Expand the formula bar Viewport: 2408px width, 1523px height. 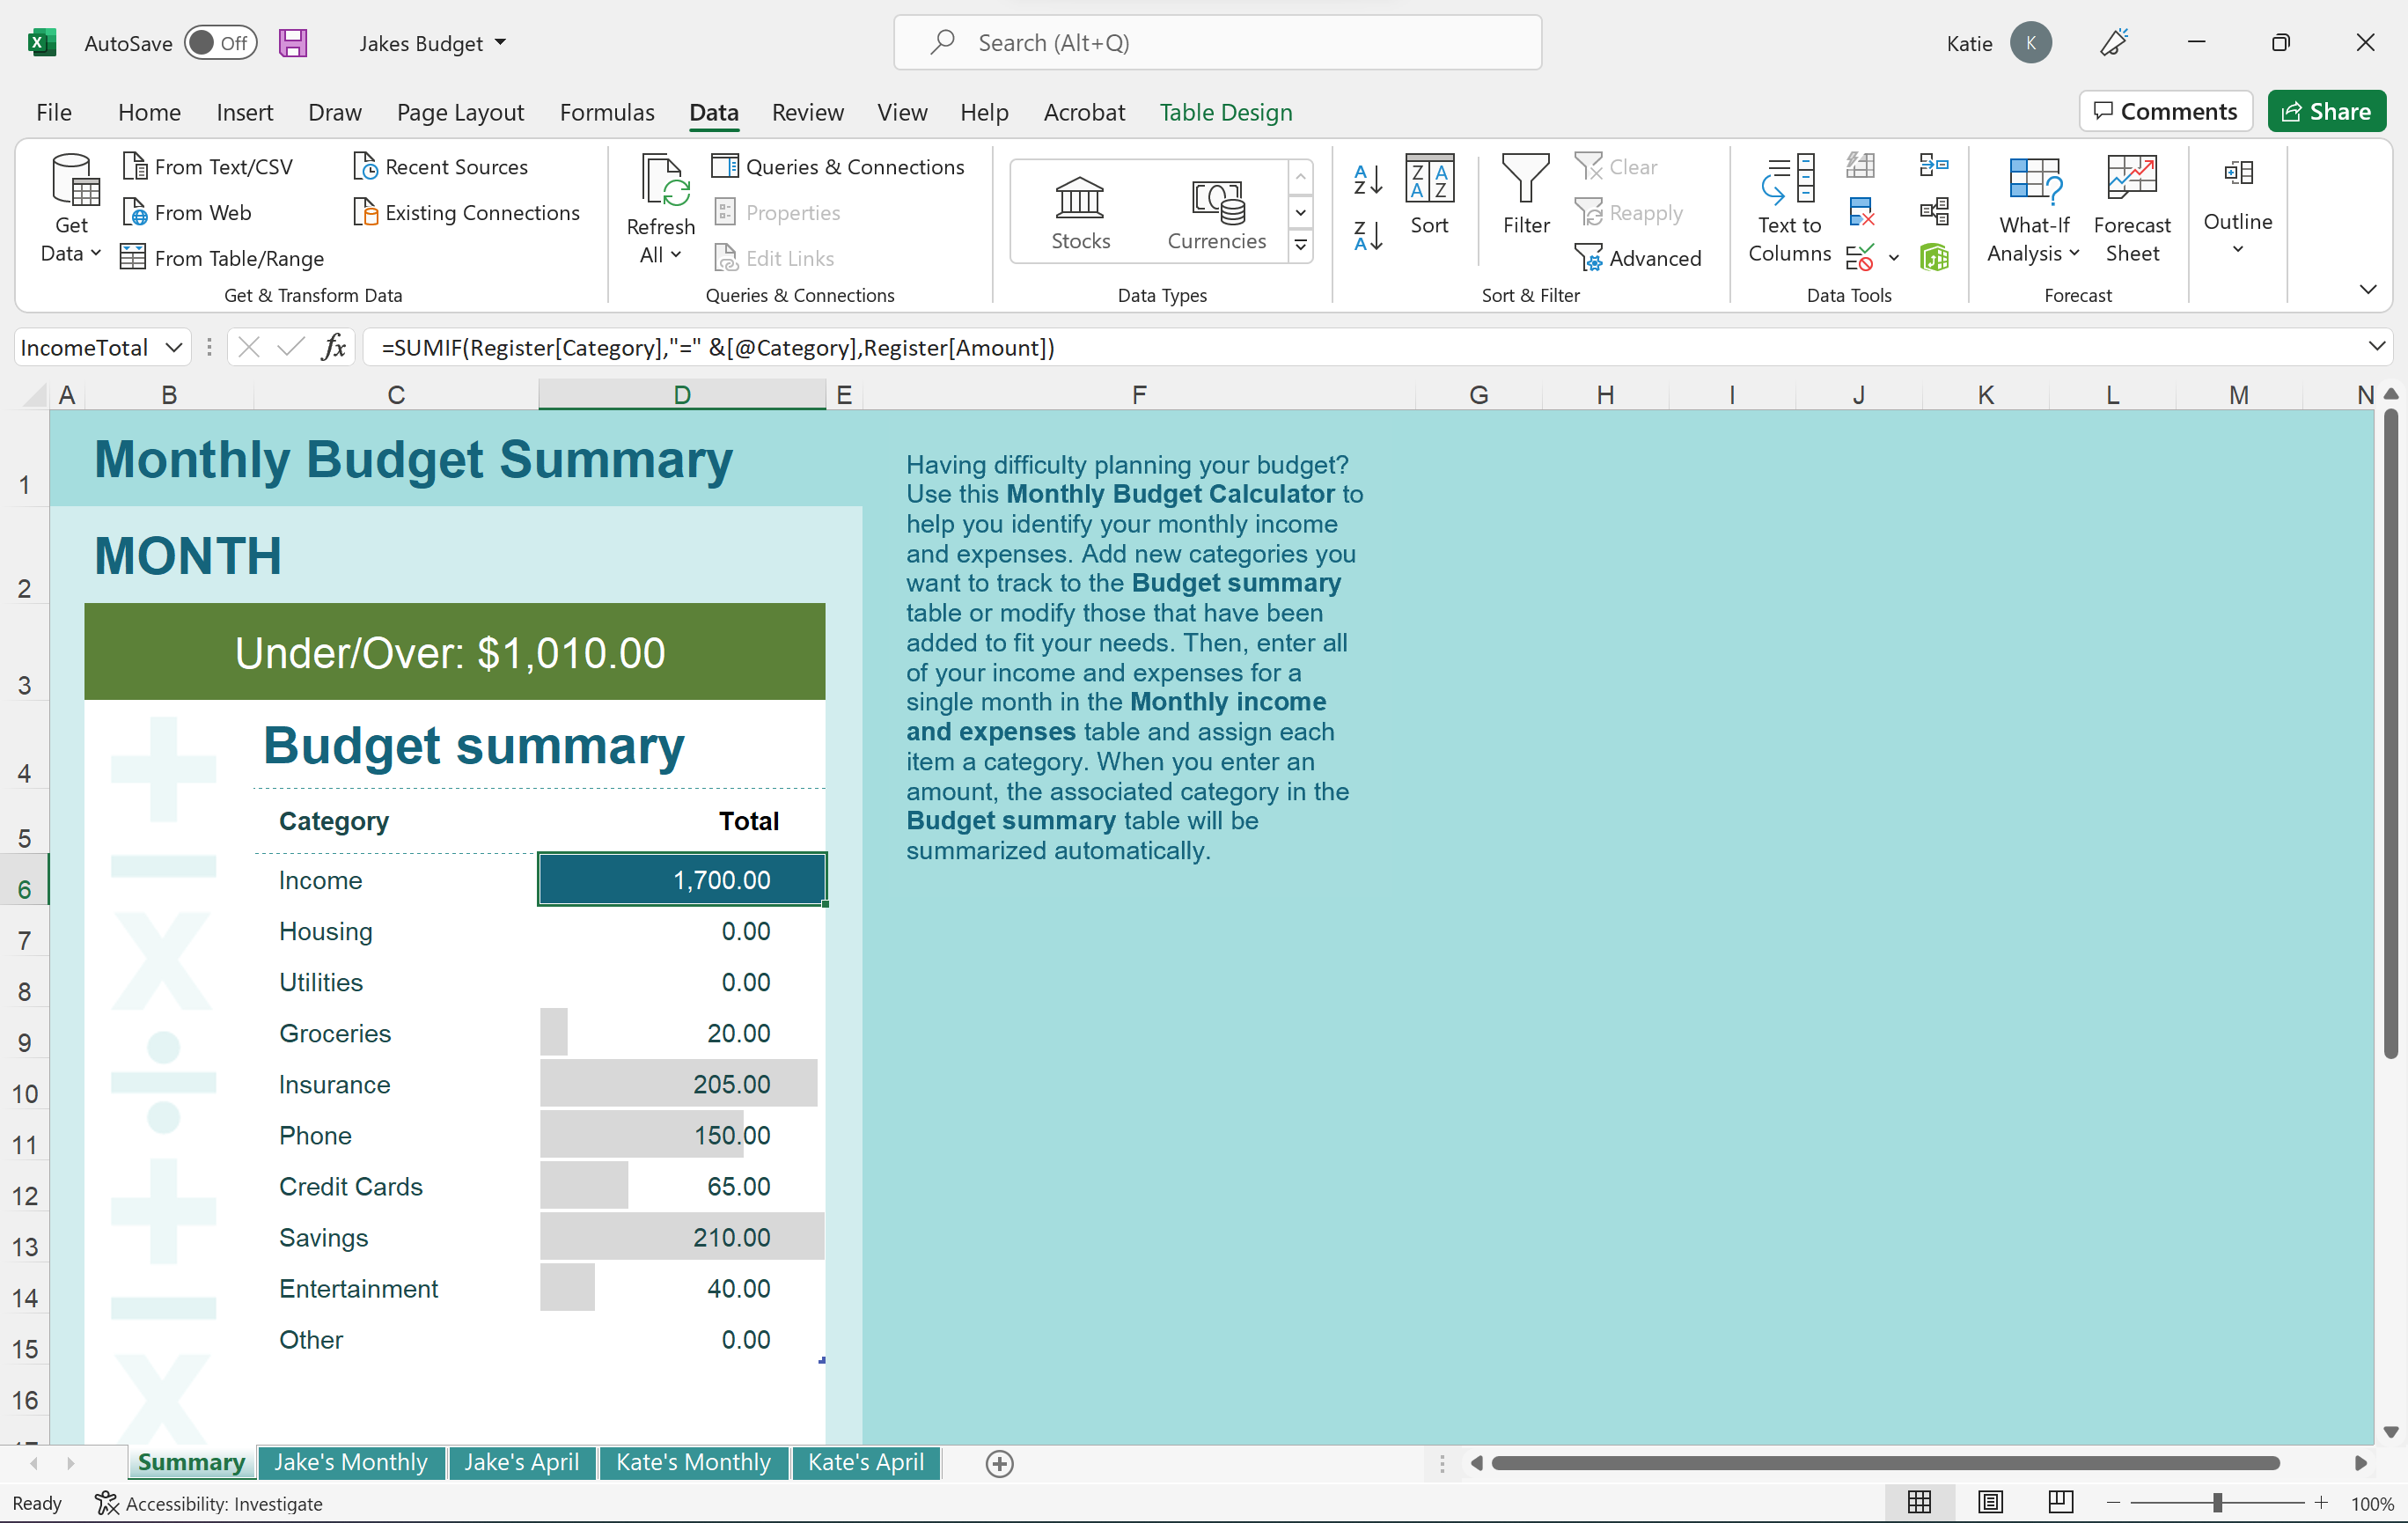tap(2376, 347)
